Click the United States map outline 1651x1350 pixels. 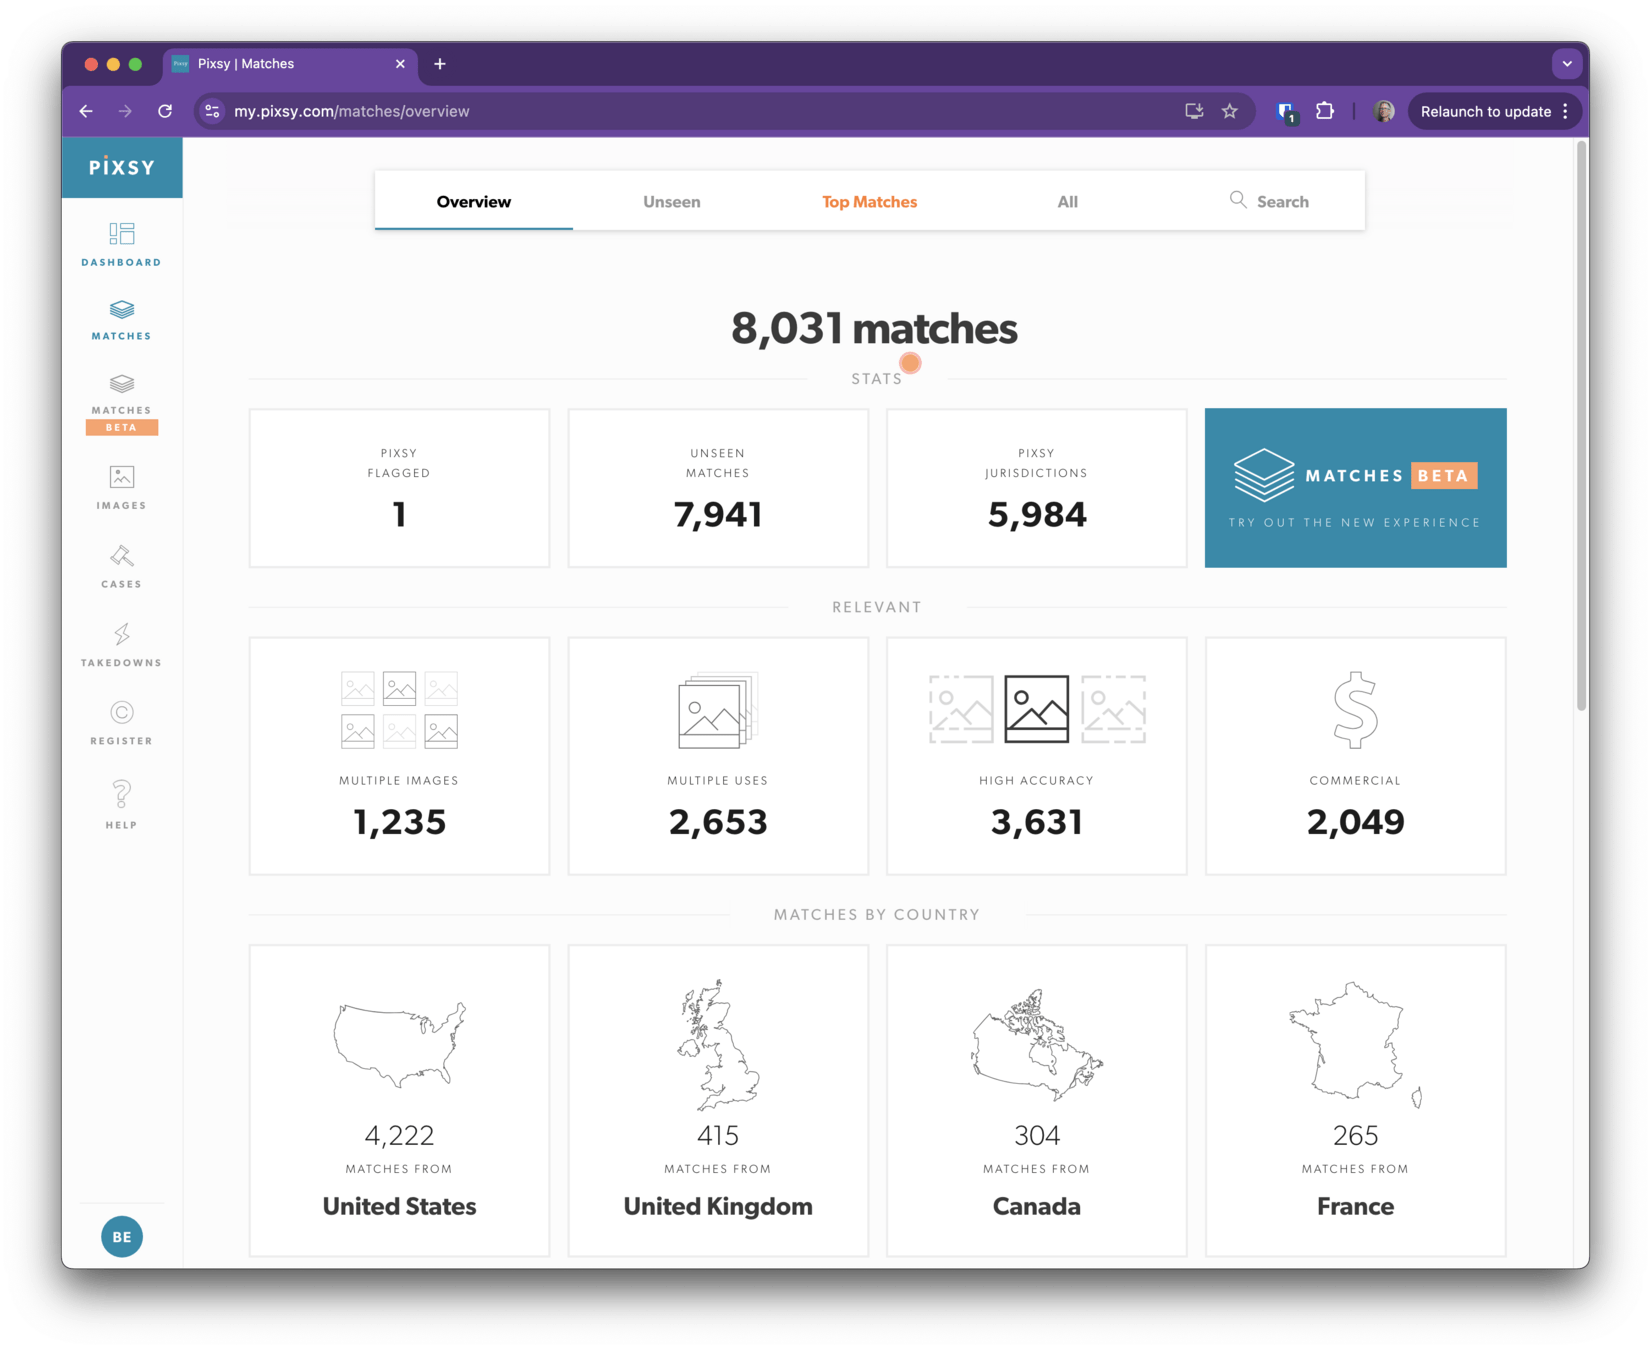(399, 1044)
